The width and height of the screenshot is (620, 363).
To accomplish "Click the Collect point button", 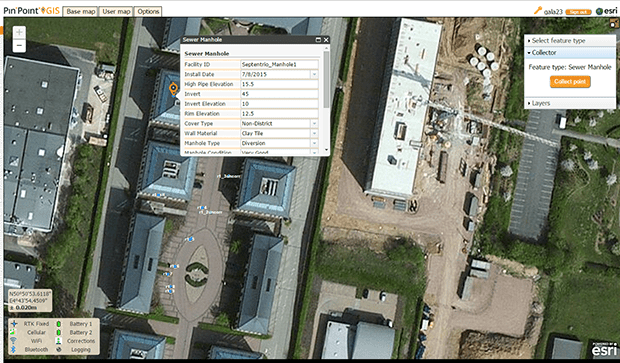I will [570, 81].
